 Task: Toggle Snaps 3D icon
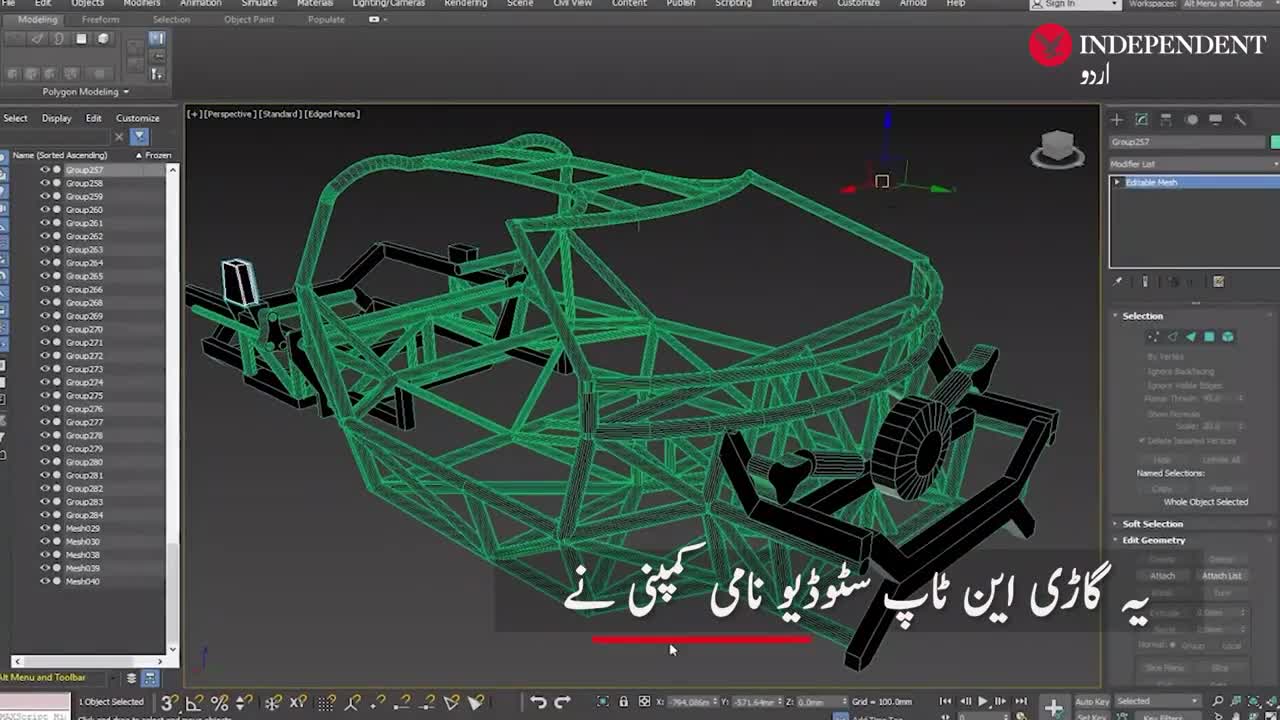(x=170, y=703)
